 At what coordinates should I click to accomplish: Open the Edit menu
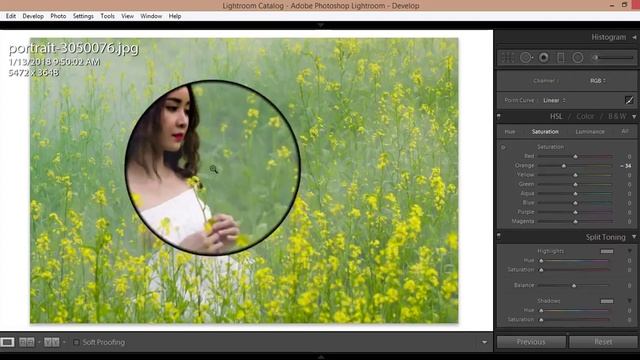coord(11,16)
